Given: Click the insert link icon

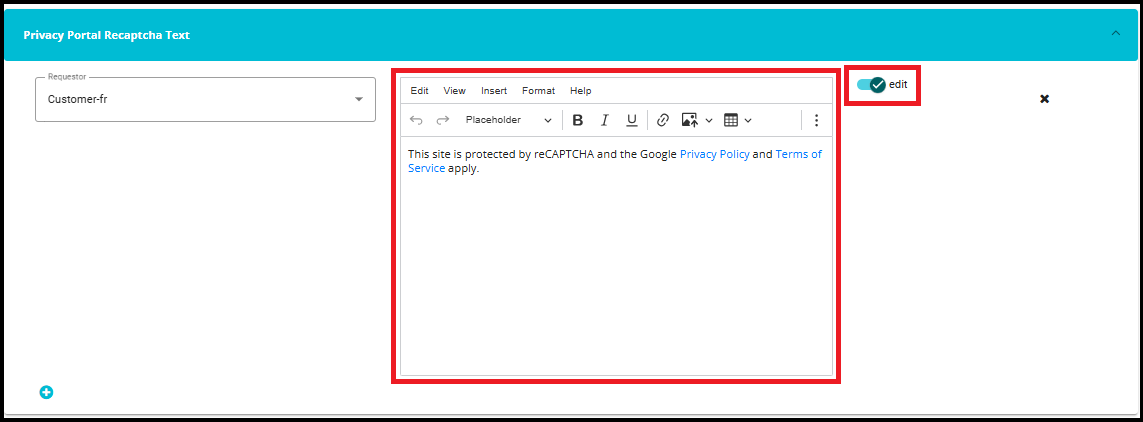Looking at the screenshot, I should (x=662, y=120).
